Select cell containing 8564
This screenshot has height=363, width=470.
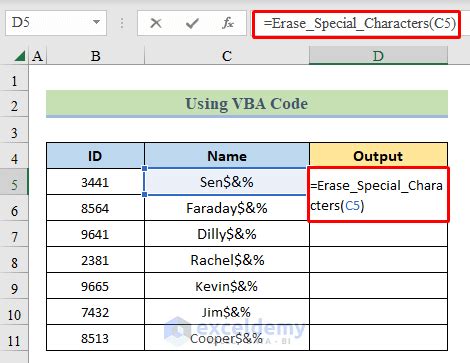[95, 208]
